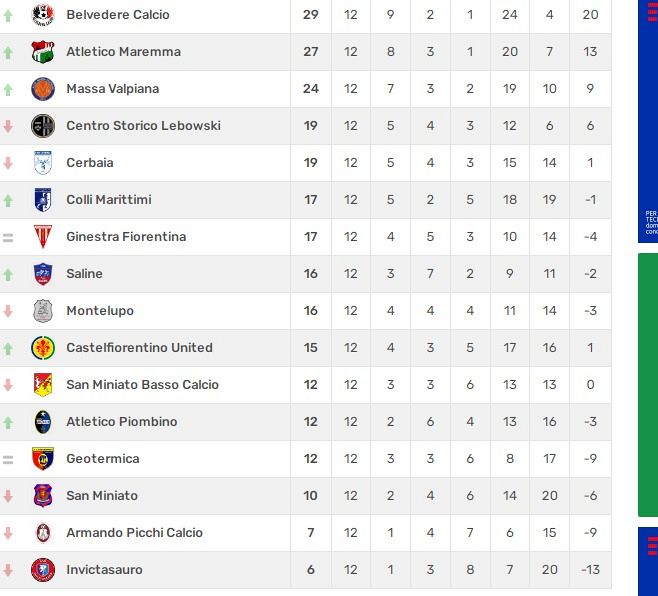Click the green up arrow beside Atletico Maremma
The image size is (658, 596).
[9, 52]
